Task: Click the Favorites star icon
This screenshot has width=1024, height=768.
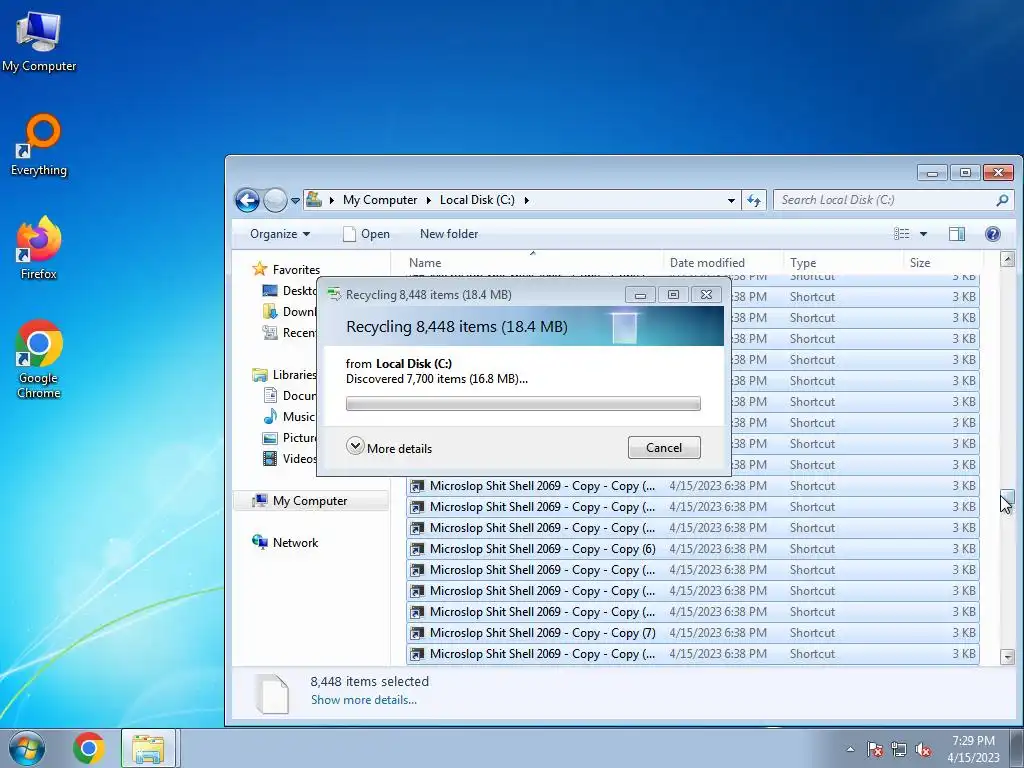Action: point(259,269)
